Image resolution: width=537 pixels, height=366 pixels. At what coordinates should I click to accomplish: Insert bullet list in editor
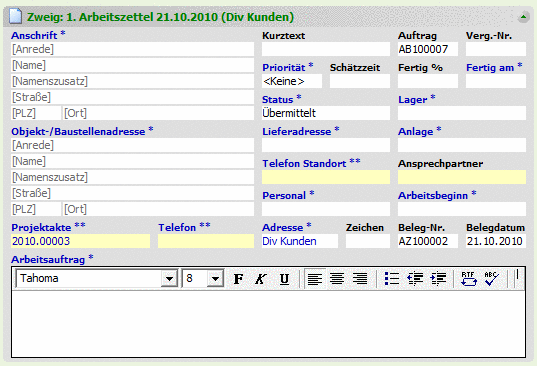pos(391,279)
